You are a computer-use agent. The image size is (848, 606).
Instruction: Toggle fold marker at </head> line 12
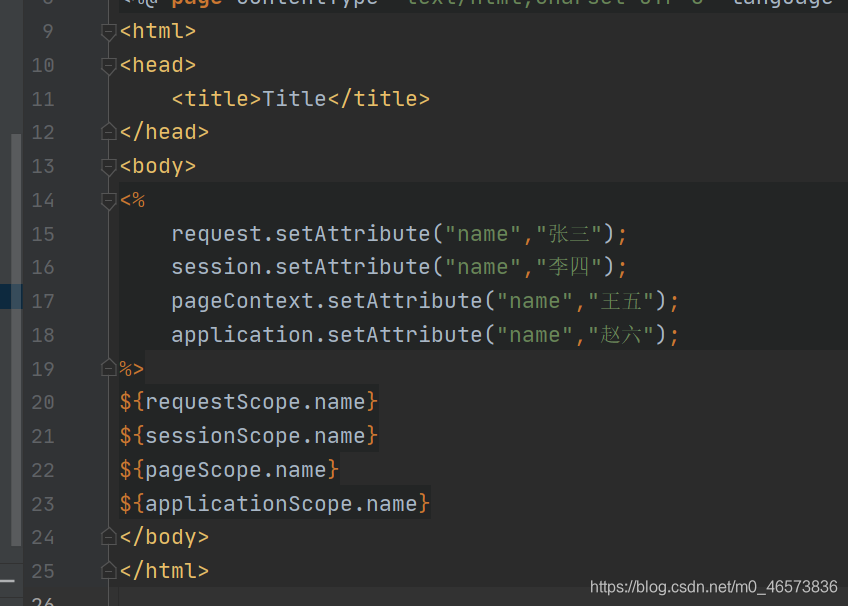tap(109, 132)
